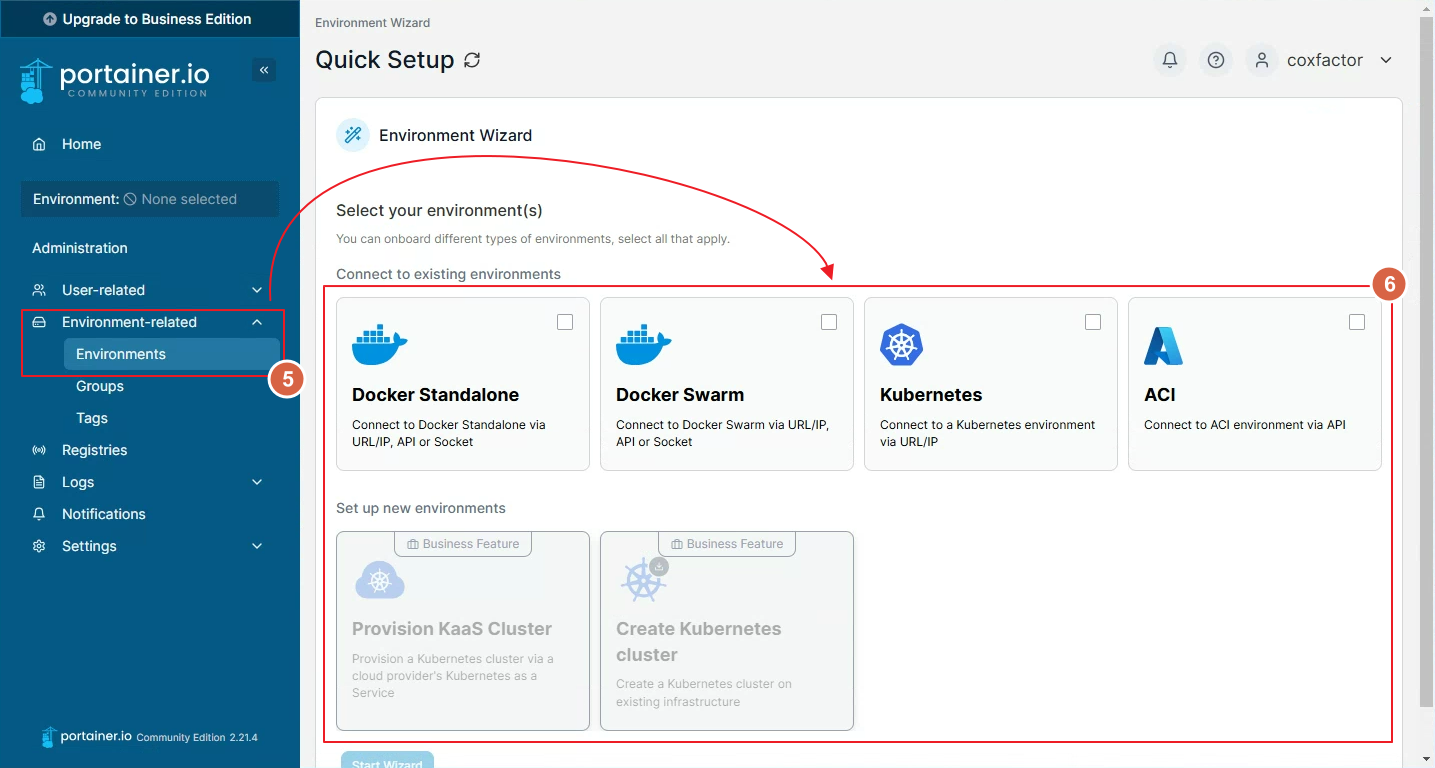1435x768 pixels.
Task: Select the Docker Standalone card title
Action: point(435,395)
